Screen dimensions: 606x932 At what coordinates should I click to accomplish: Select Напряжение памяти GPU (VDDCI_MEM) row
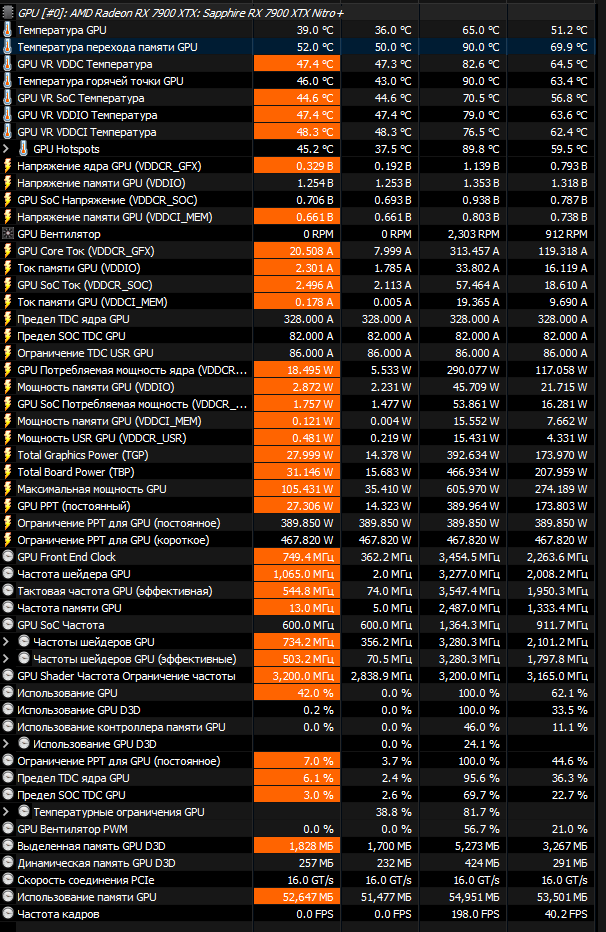point(298,217)
